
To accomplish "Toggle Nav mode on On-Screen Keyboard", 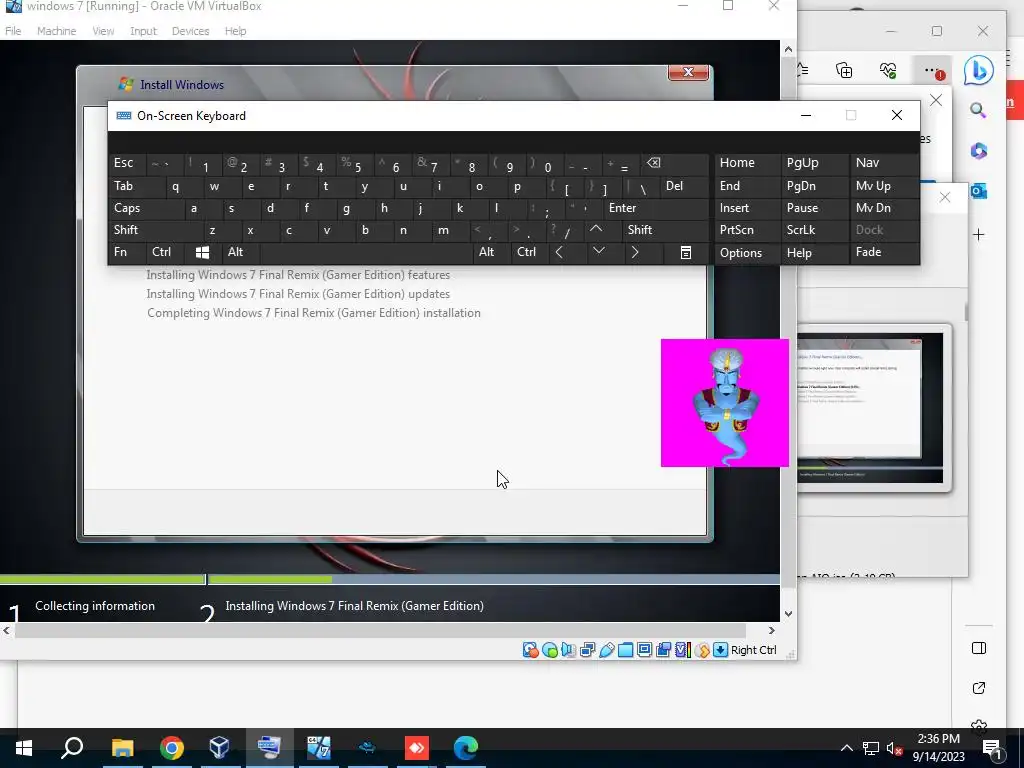I will (x=884, y=163).
